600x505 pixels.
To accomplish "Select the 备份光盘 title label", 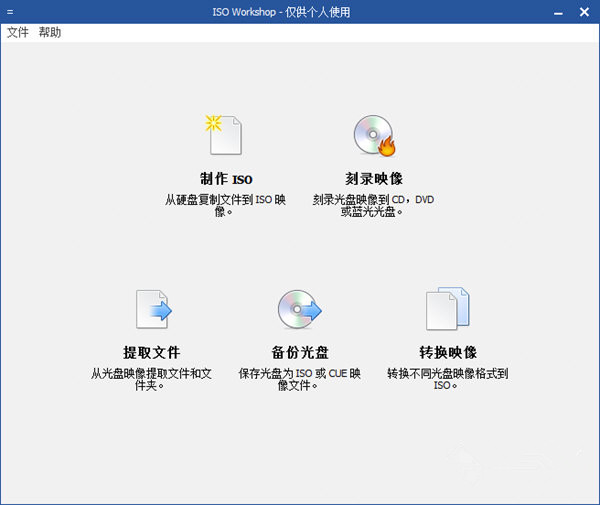I will [x=300, y=352].
